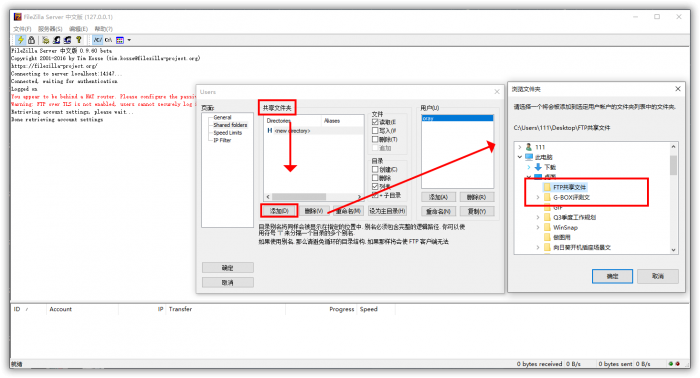Expand the G-BOX folder tree node
700x378 pixels.
tap(538, 197)
